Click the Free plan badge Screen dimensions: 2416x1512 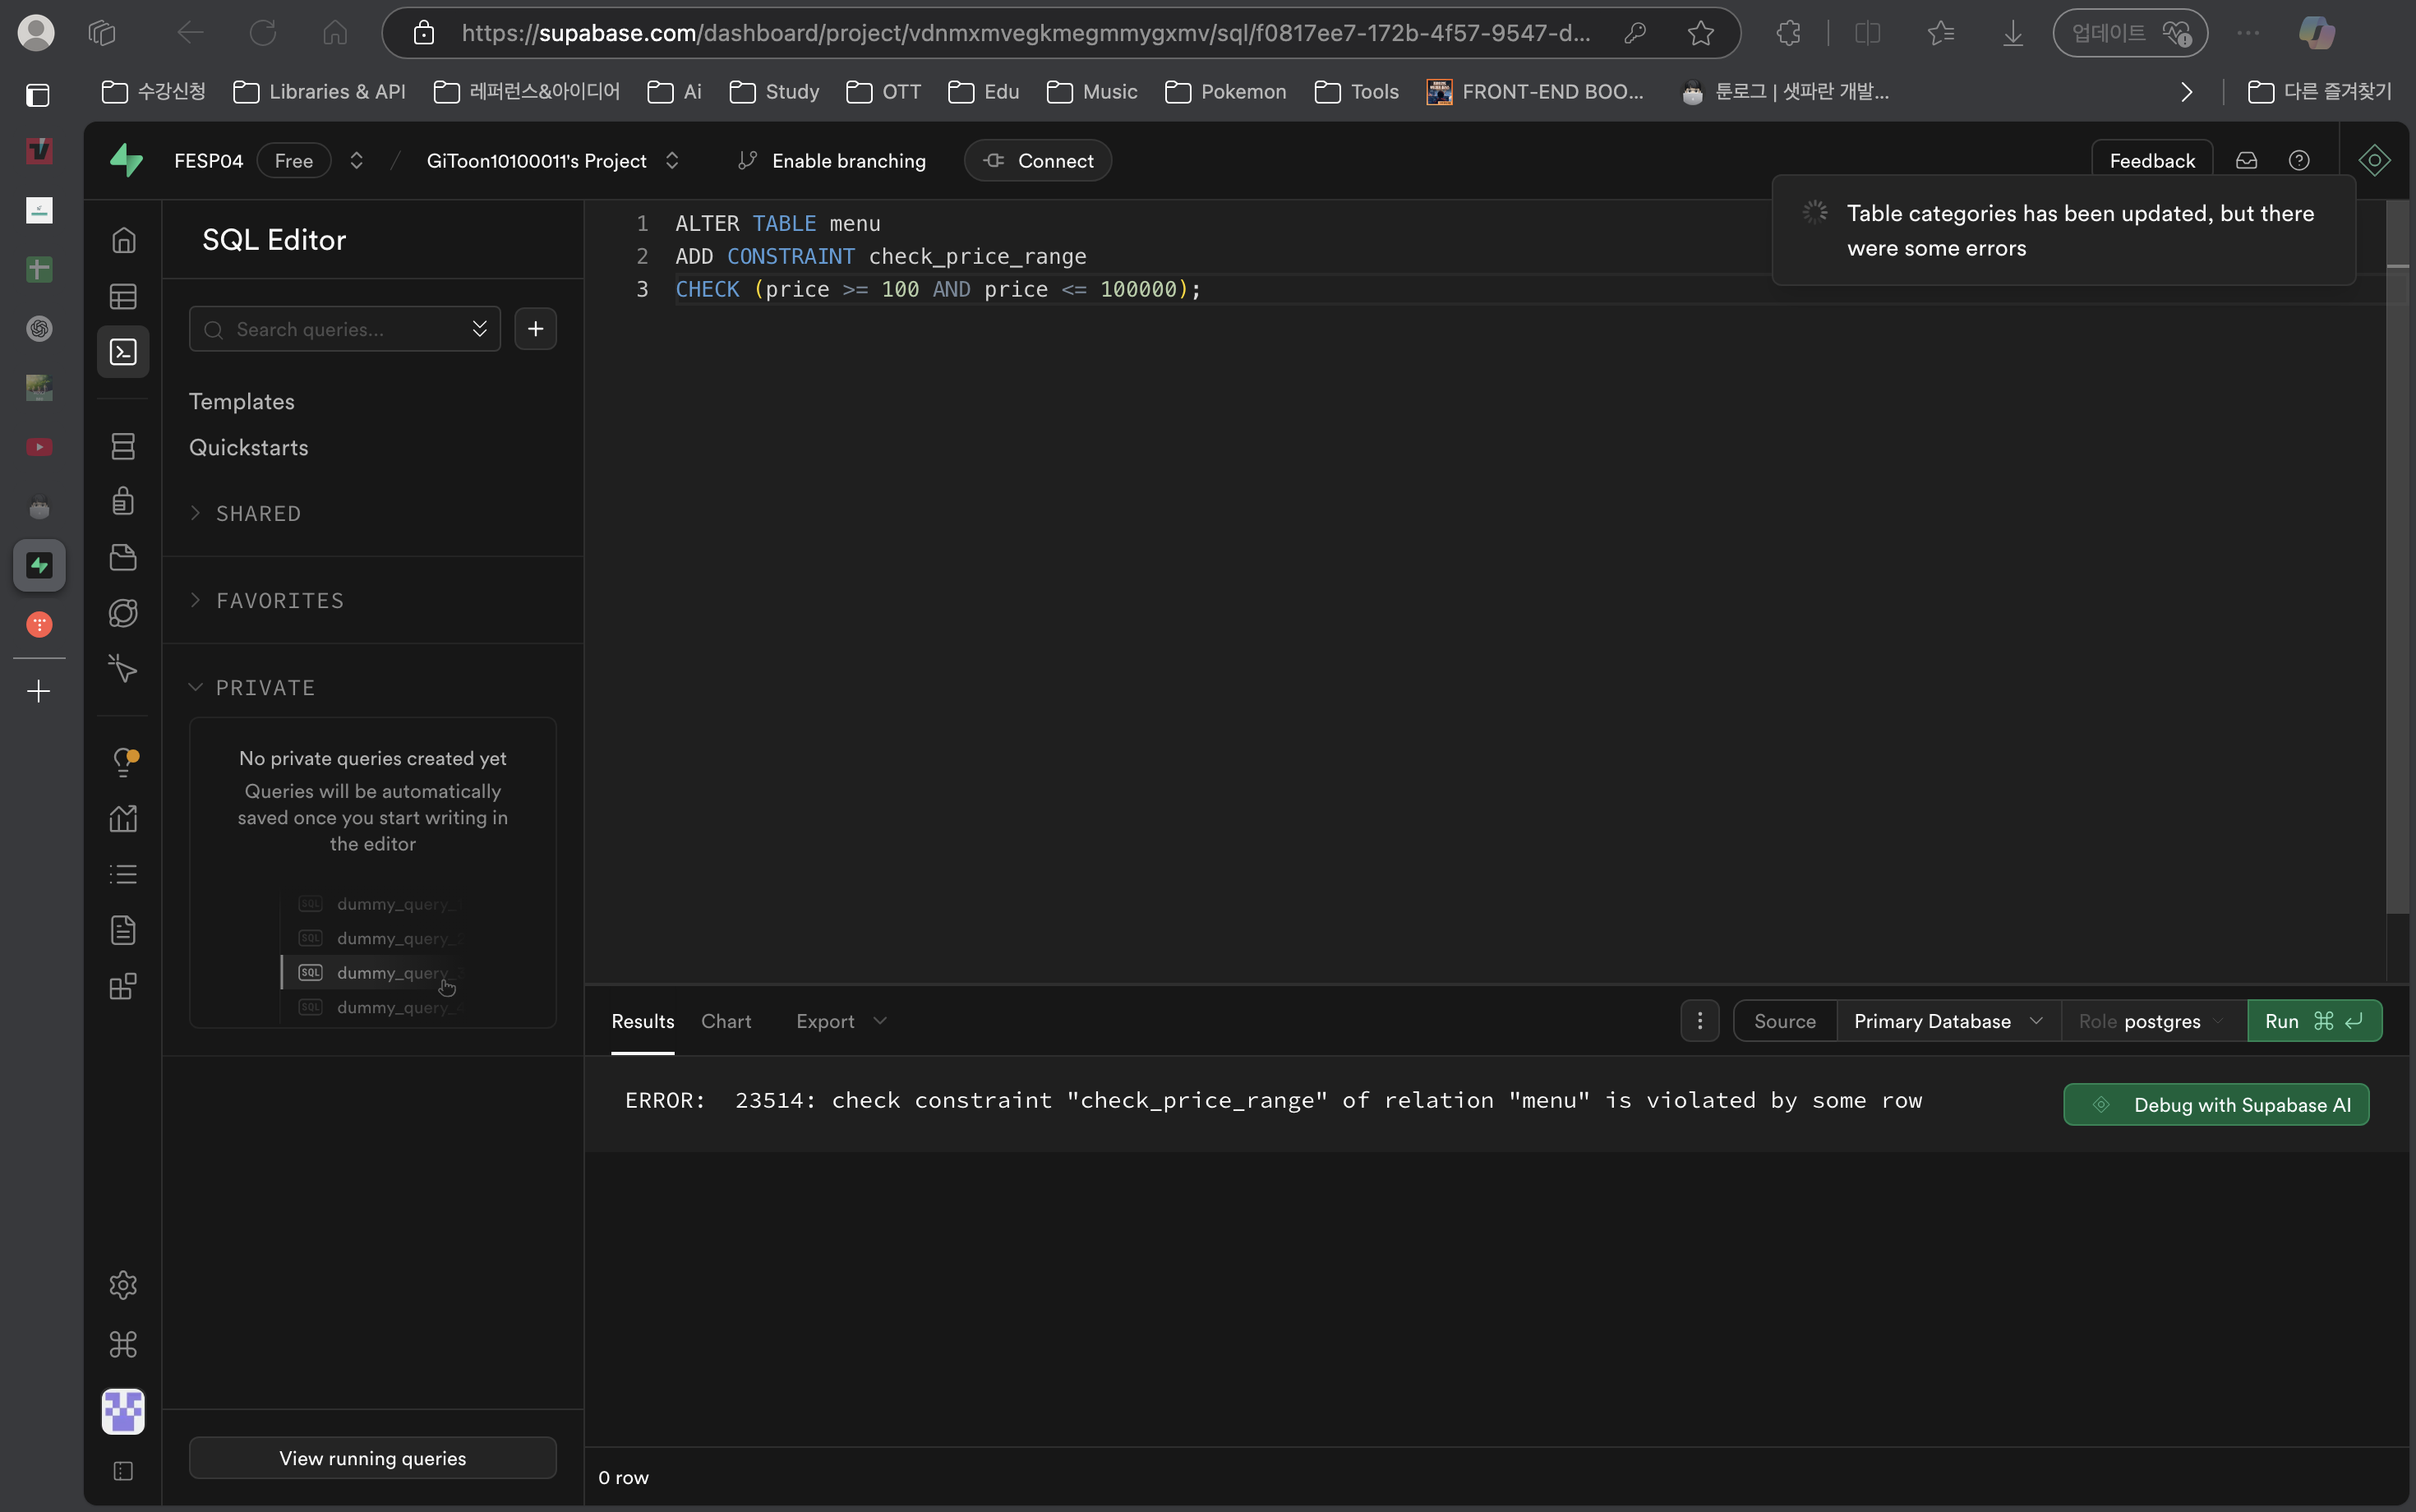[294, 160]
